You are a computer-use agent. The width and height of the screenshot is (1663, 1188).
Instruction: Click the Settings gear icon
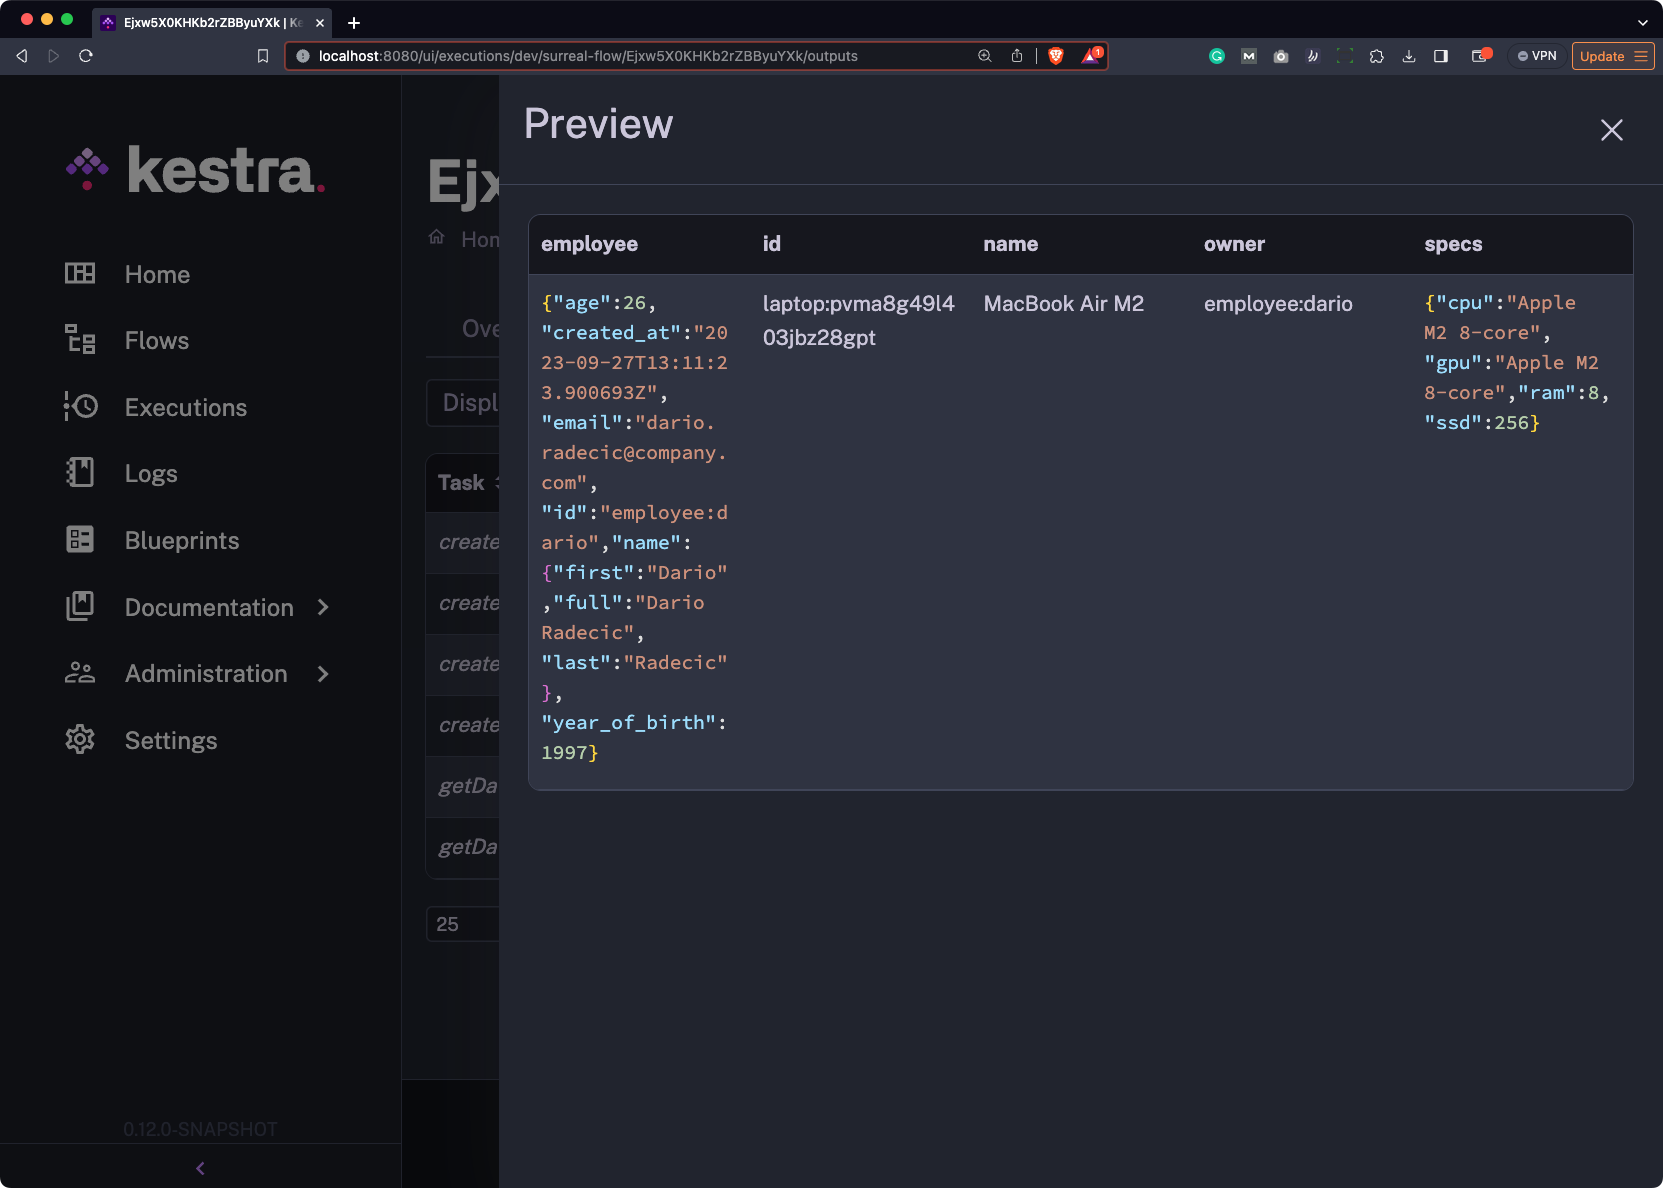[x=80, y=740]
